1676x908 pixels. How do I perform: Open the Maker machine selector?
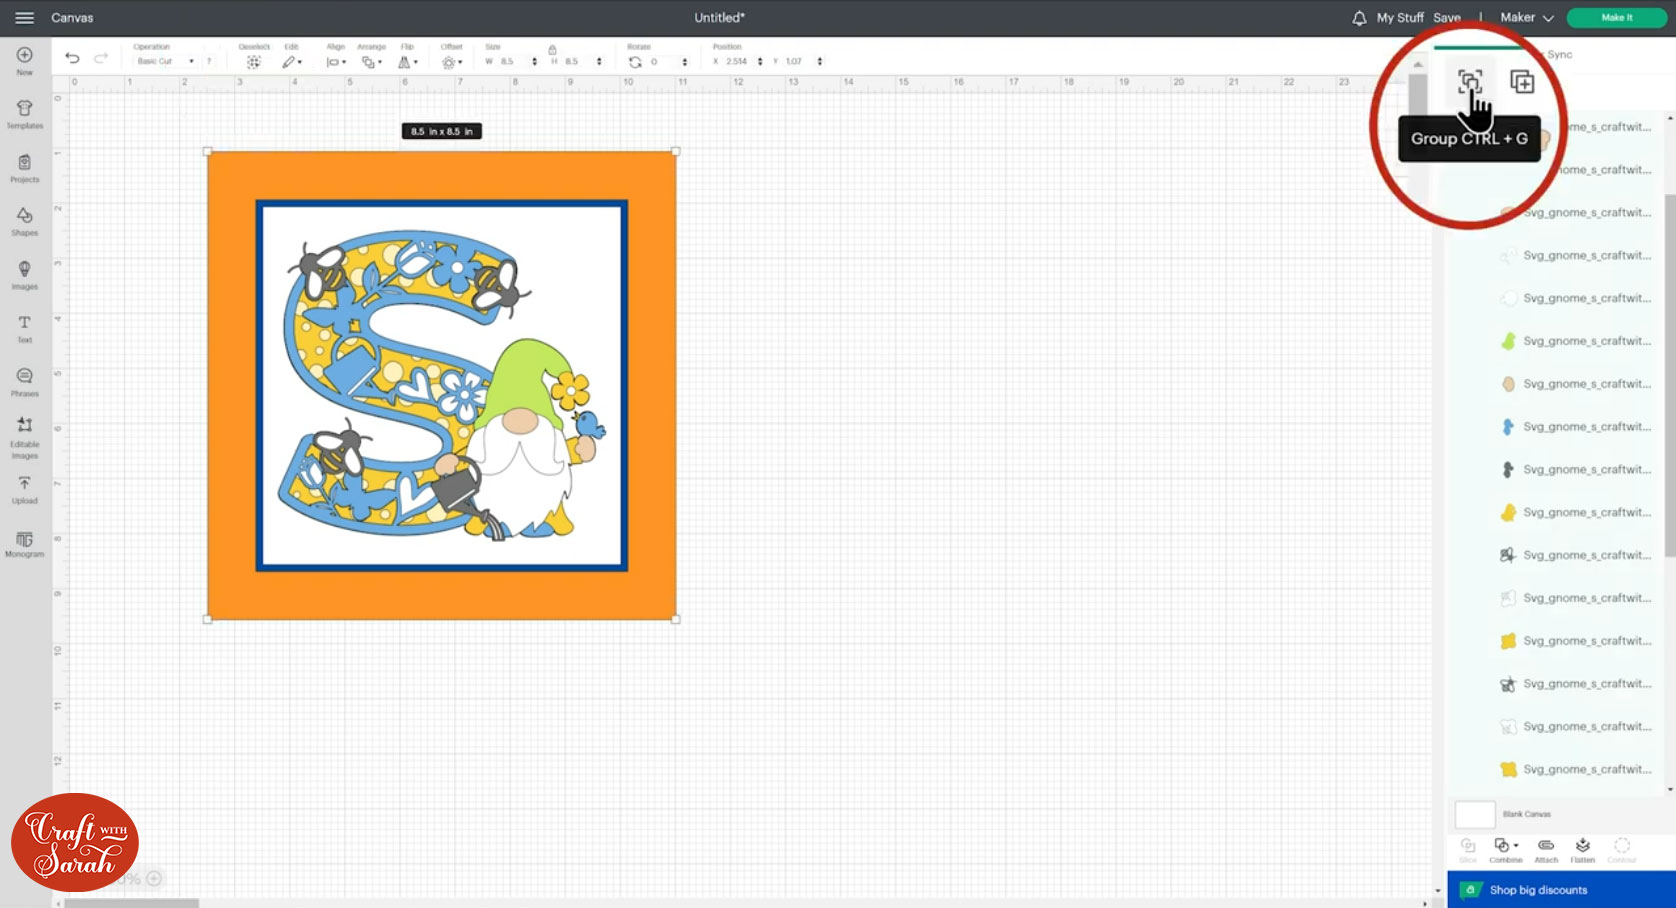pyautogui.click(x=1527, y=18)
